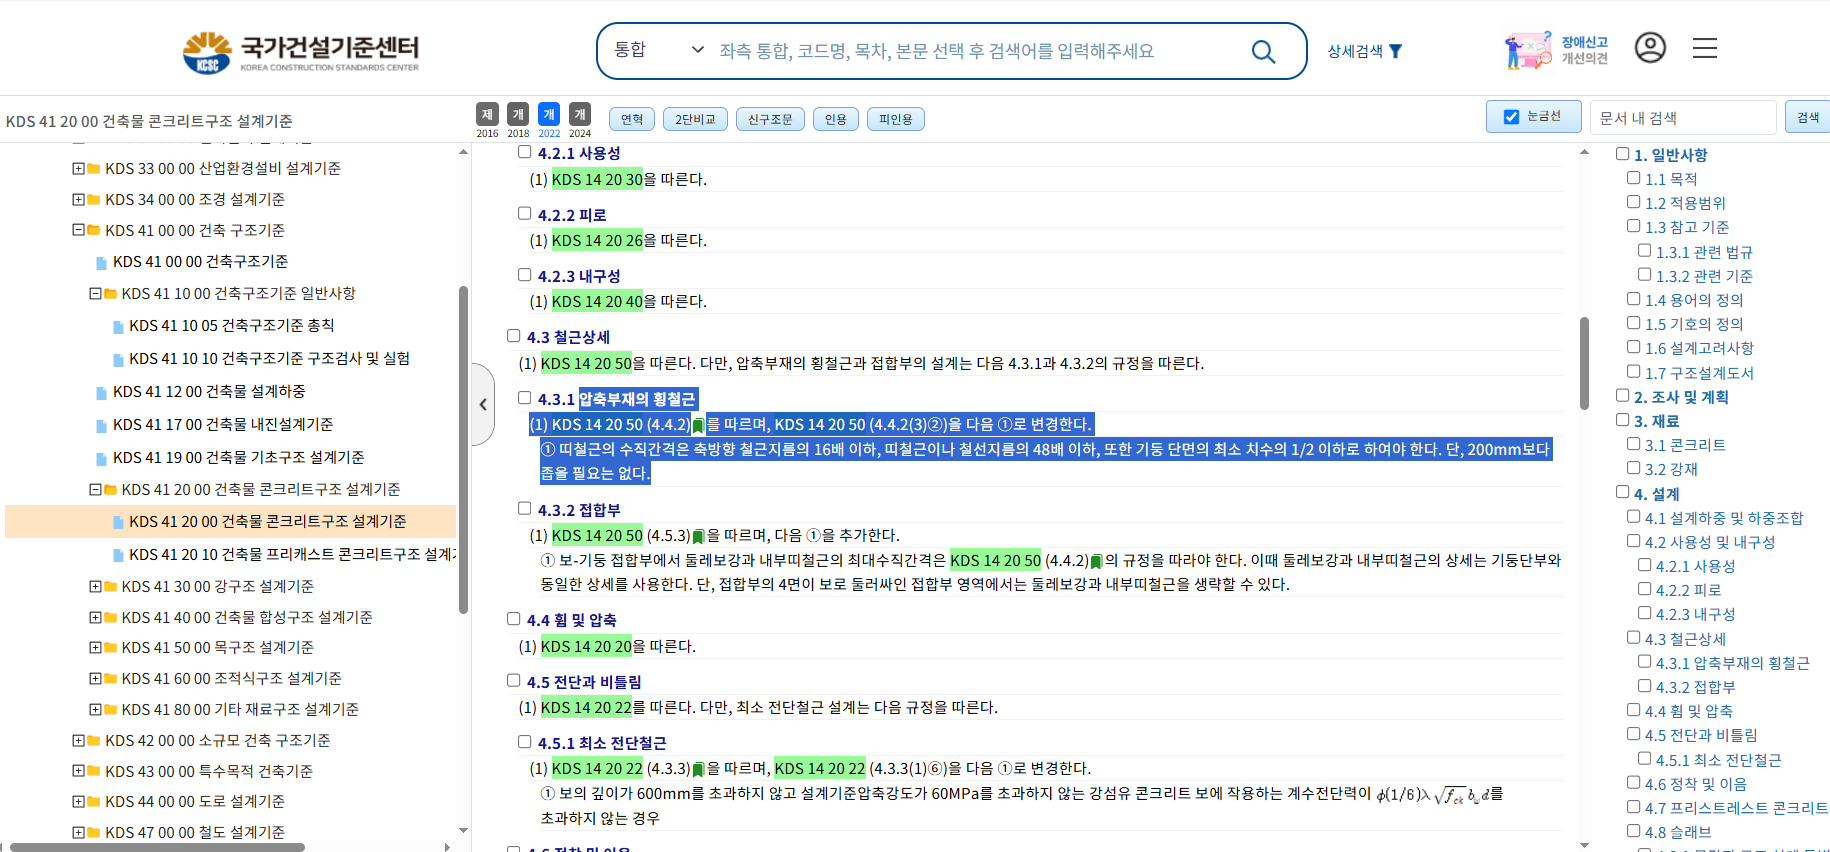Select the 2024 개정 version icon
Image resolution: width=1830 pixels, height=852 pixels.
(x=580, y=115)
